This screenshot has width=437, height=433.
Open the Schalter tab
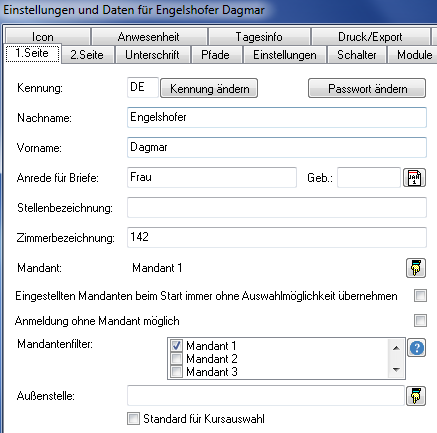pos(357,55)
